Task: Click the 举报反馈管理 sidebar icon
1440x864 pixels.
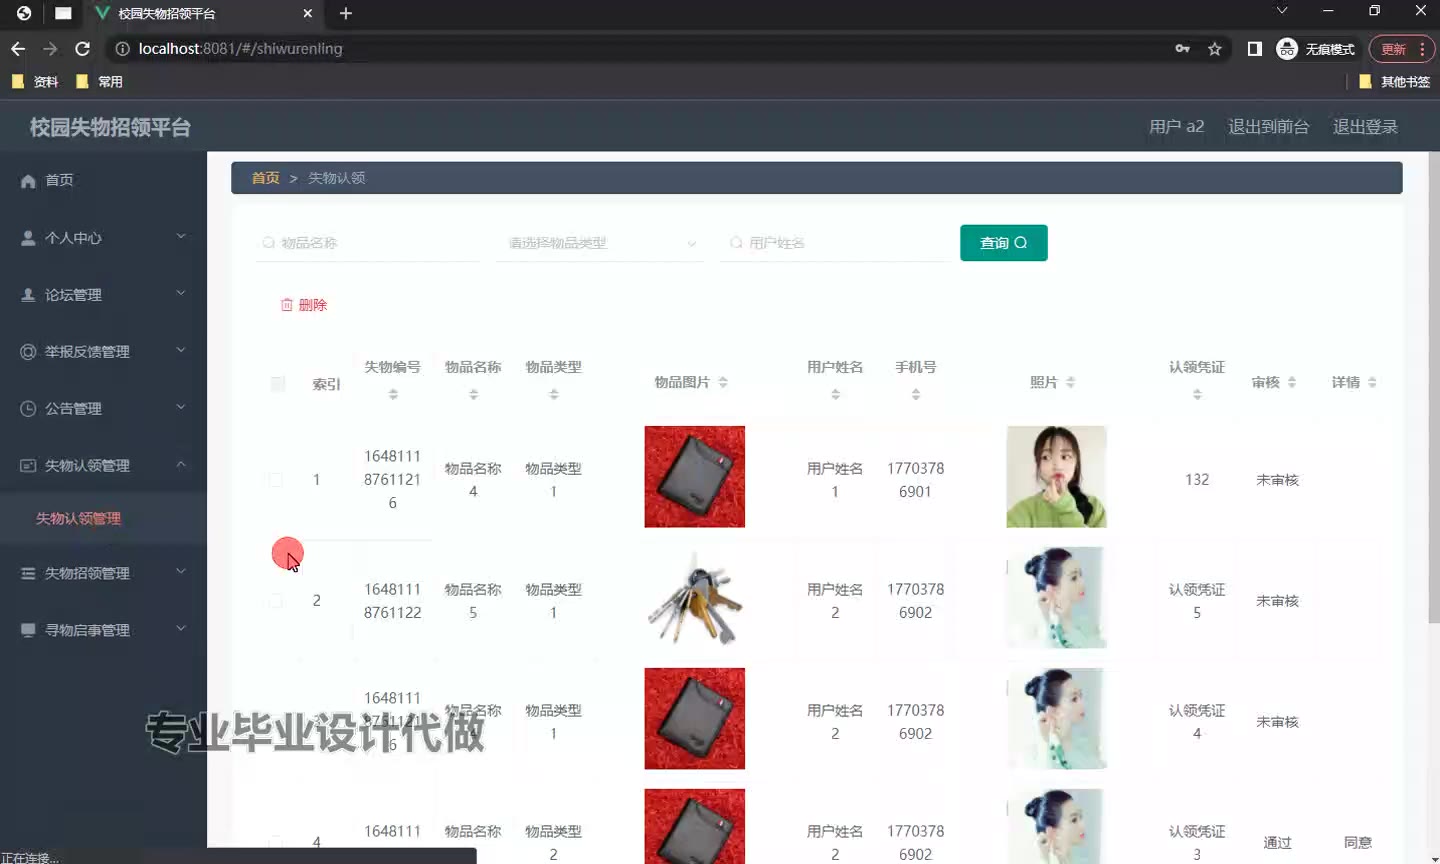Action: [x=28, y=352]
